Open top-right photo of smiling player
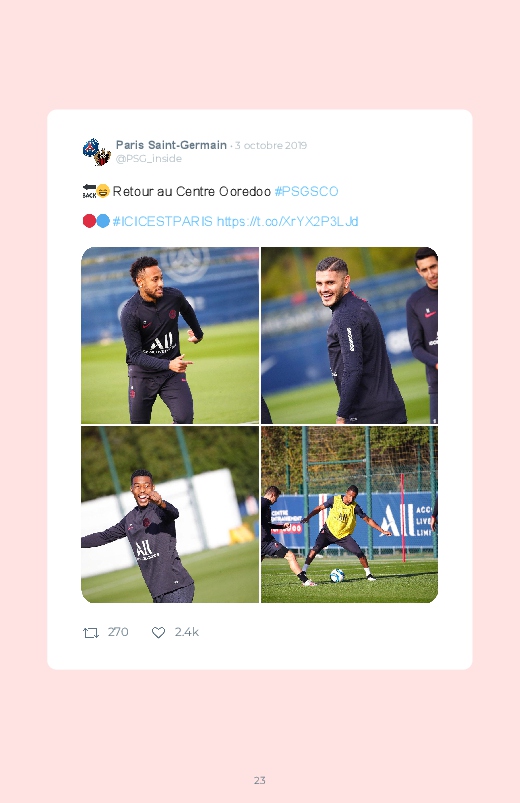Viewport: 520px width, 803px height. (349, 335)
